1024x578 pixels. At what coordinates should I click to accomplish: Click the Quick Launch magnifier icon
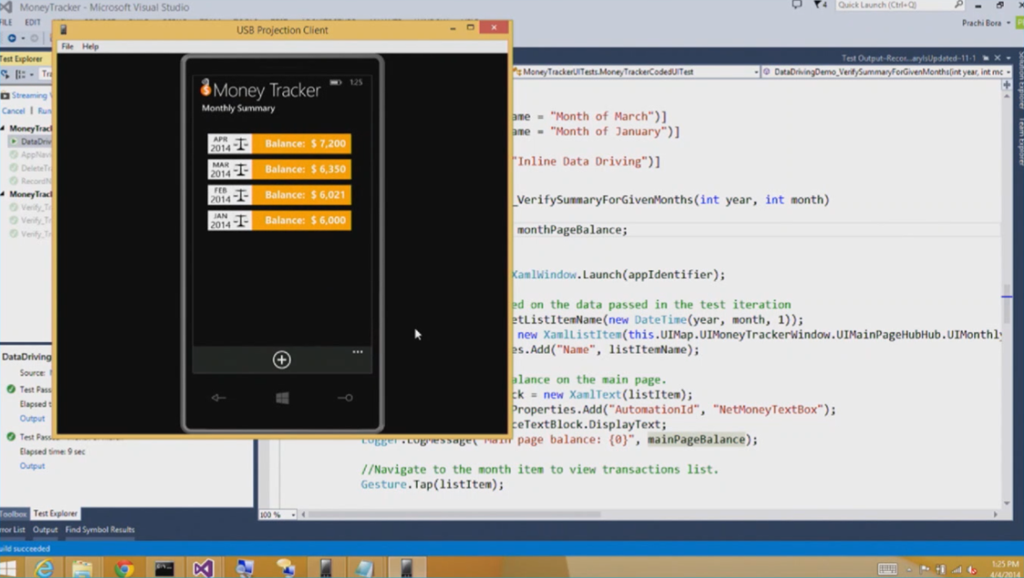click(958, 5)
